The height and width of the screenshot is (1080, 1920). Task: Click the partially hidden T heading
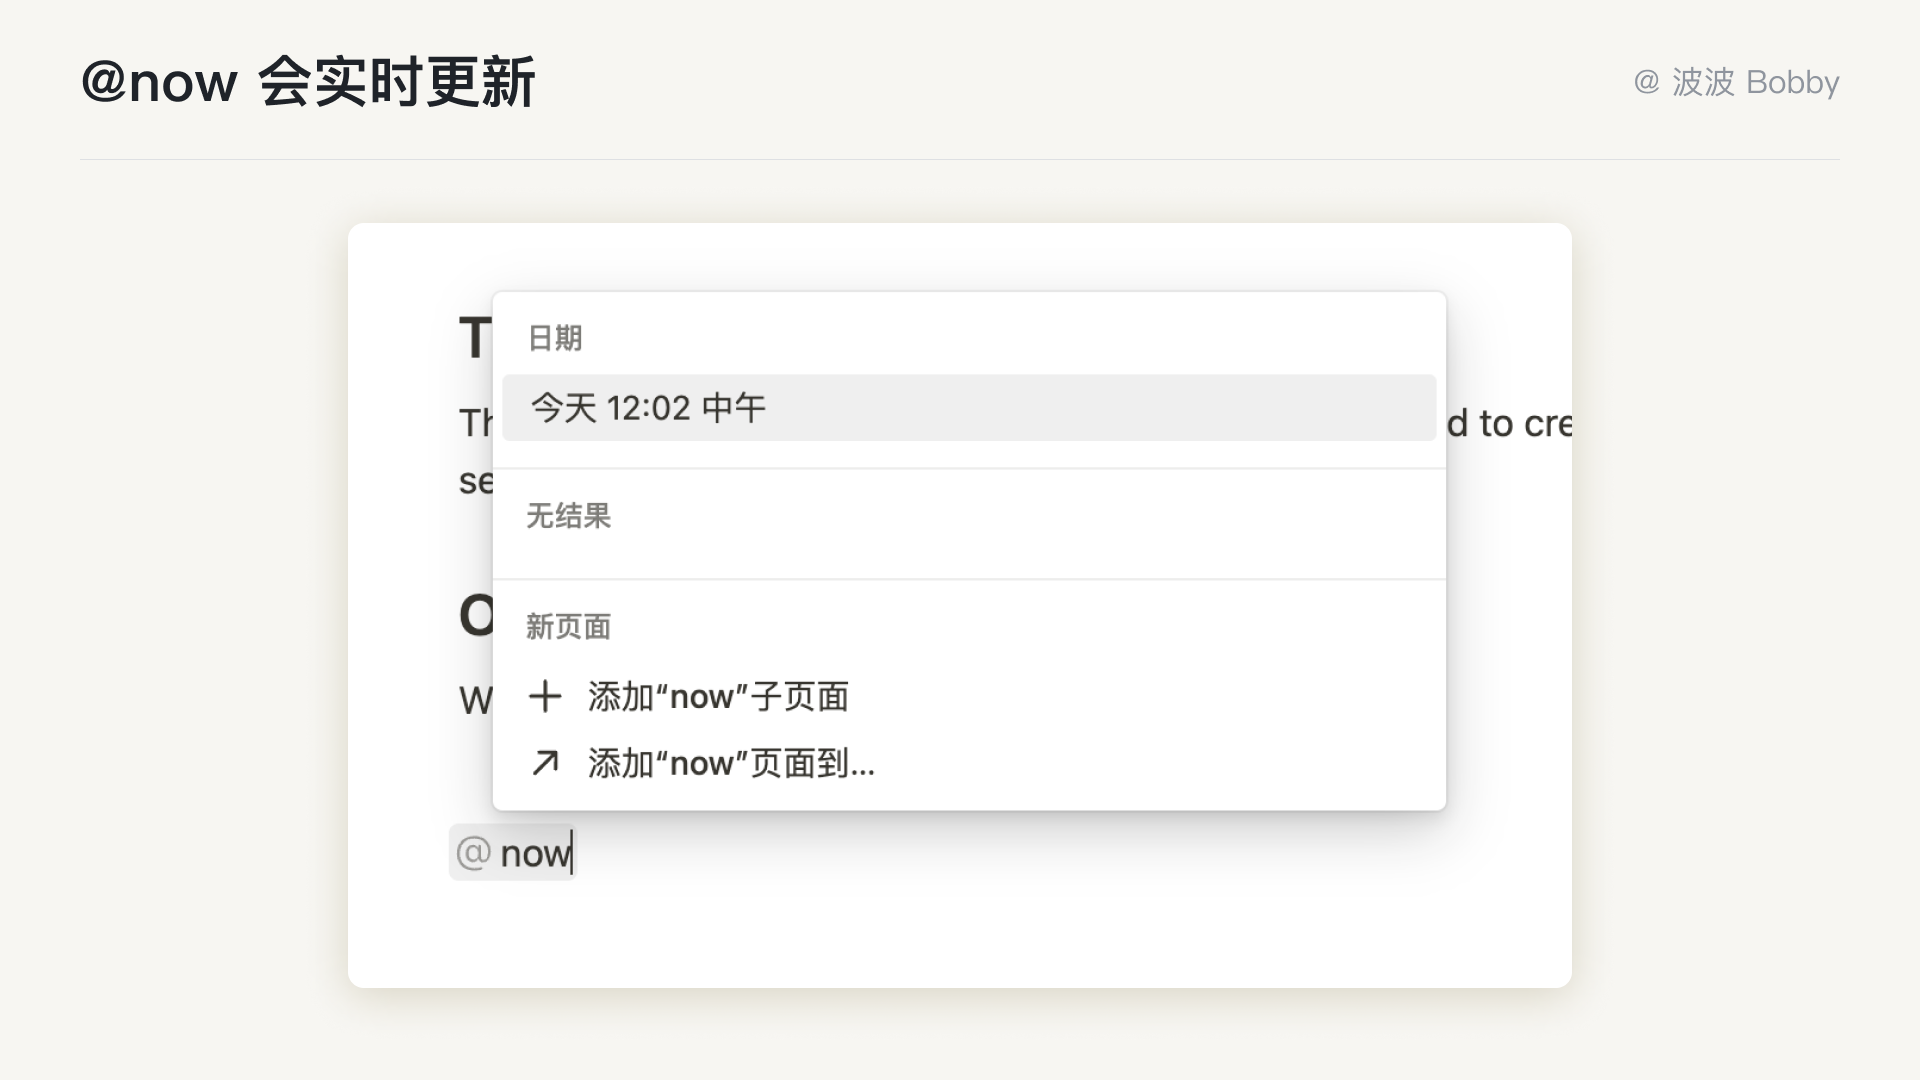474,338
